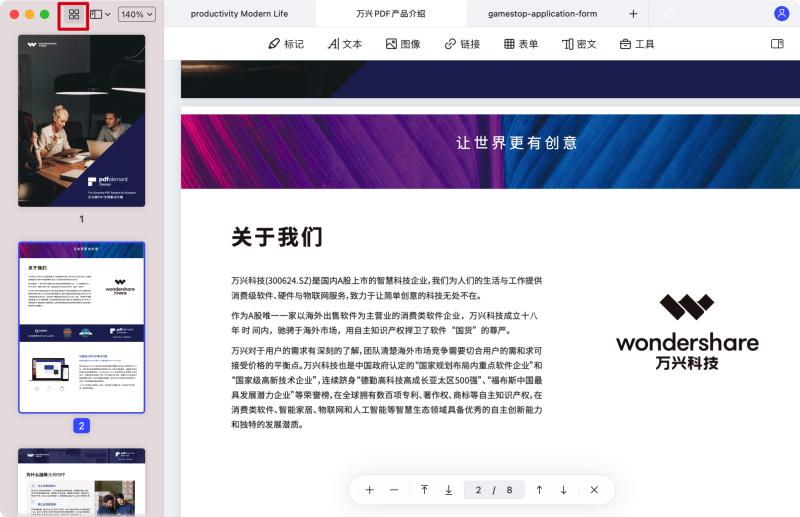This screenshot has height=517, width=800.
Task: Go to next page down arrow
Action: pyautogui.click(x=563, y=490)
